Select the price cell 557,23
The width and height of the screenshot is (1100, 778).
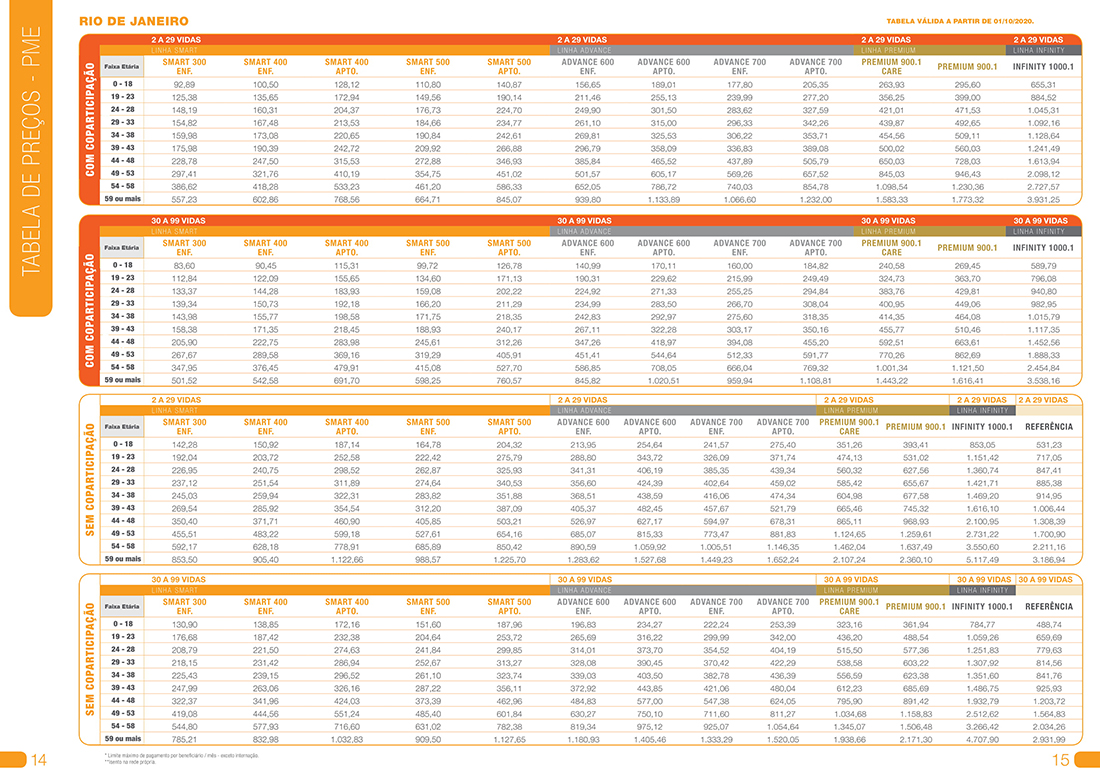coord(184,200)
